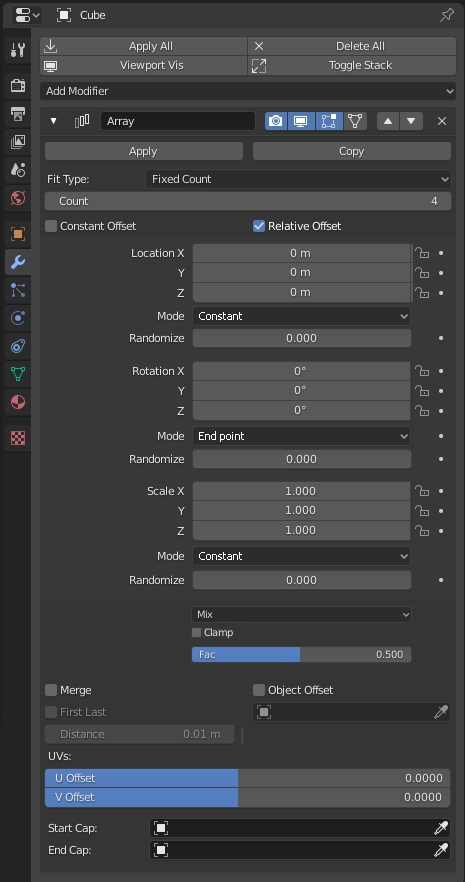This screenshot has width=465, height=882.
Task: Open the Fit Type dropdown
Action: point(298,179)
